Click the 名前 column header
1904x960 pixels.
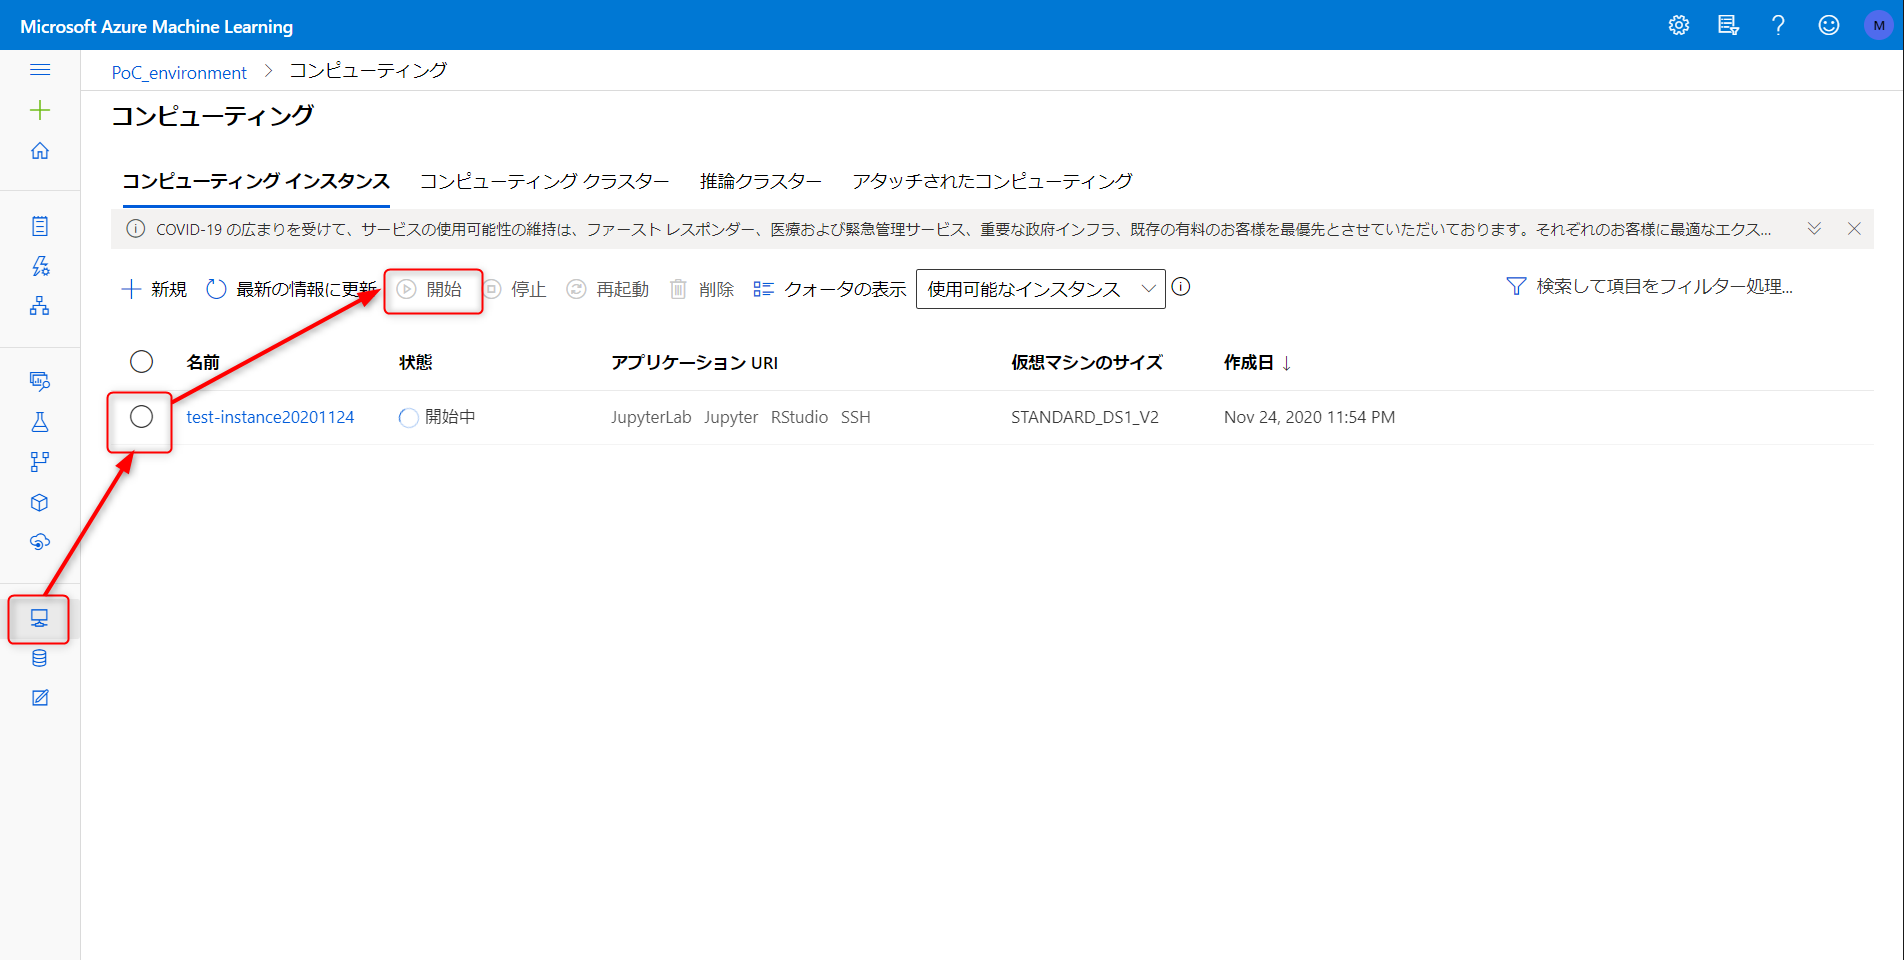[x=203, y=362]
